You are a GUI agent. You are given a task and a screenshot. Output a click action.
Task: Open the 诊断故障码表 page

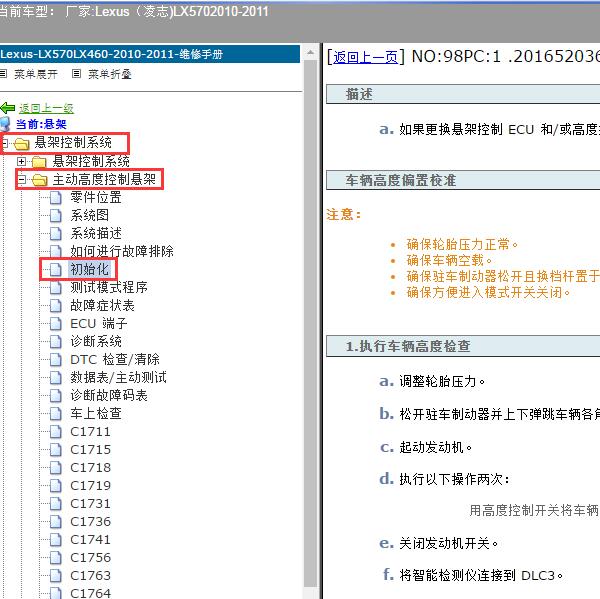click(x=109, y=395)
